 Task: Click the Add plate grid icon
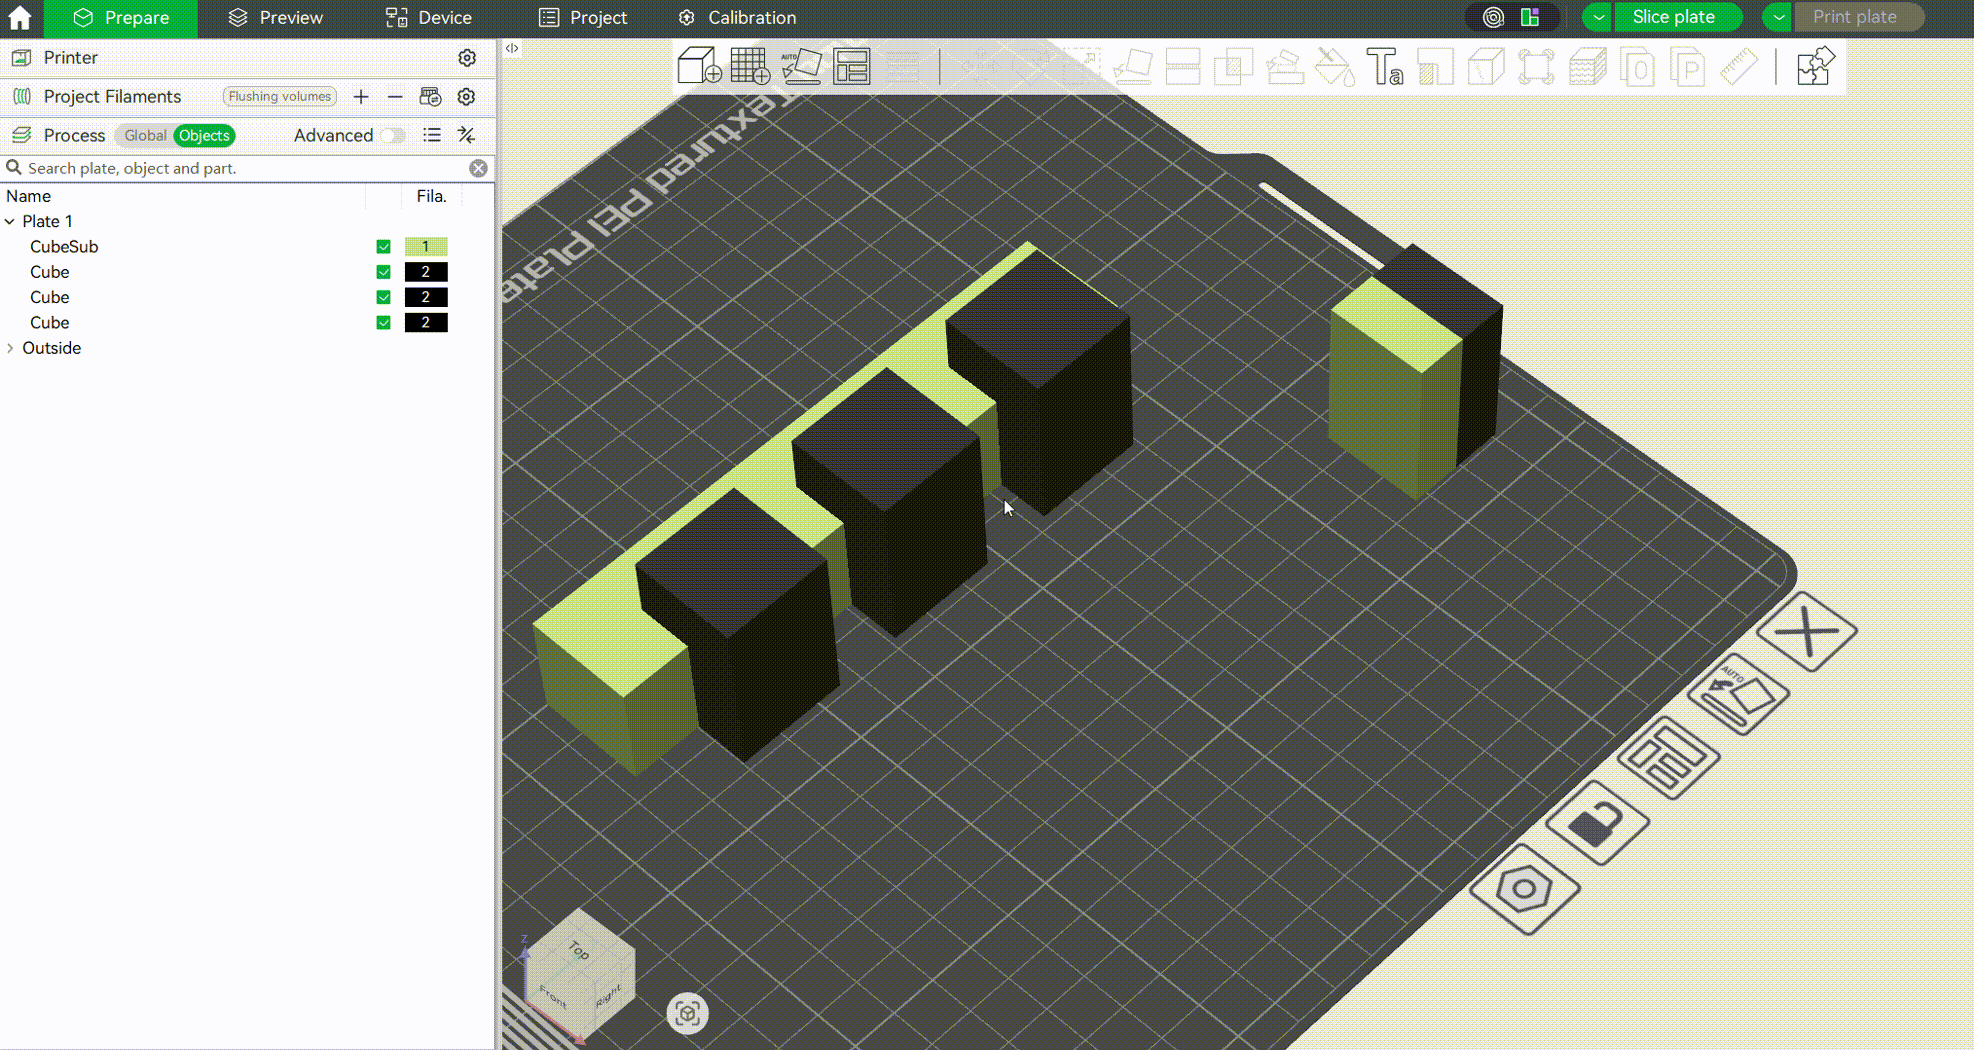750,66
